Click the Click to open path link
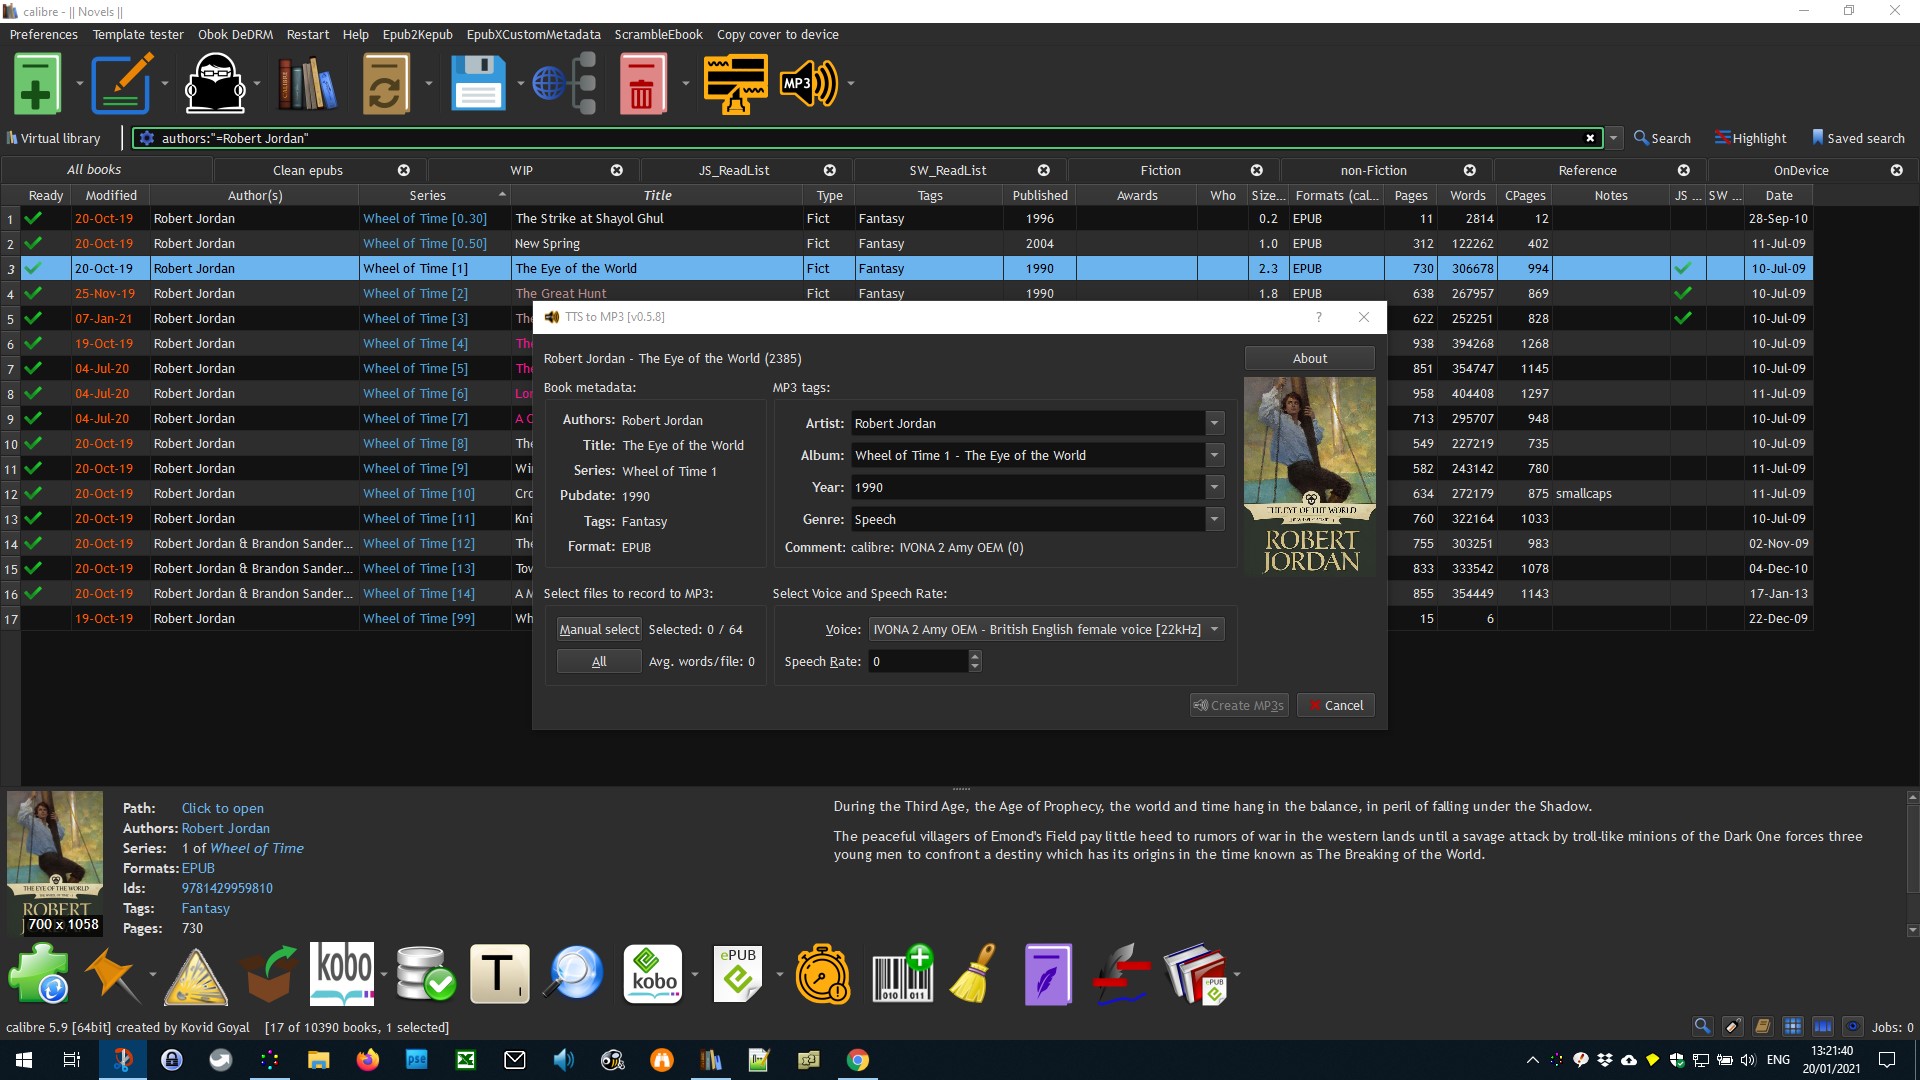Screen dimensions: 1920x1080 pos(223,808)
